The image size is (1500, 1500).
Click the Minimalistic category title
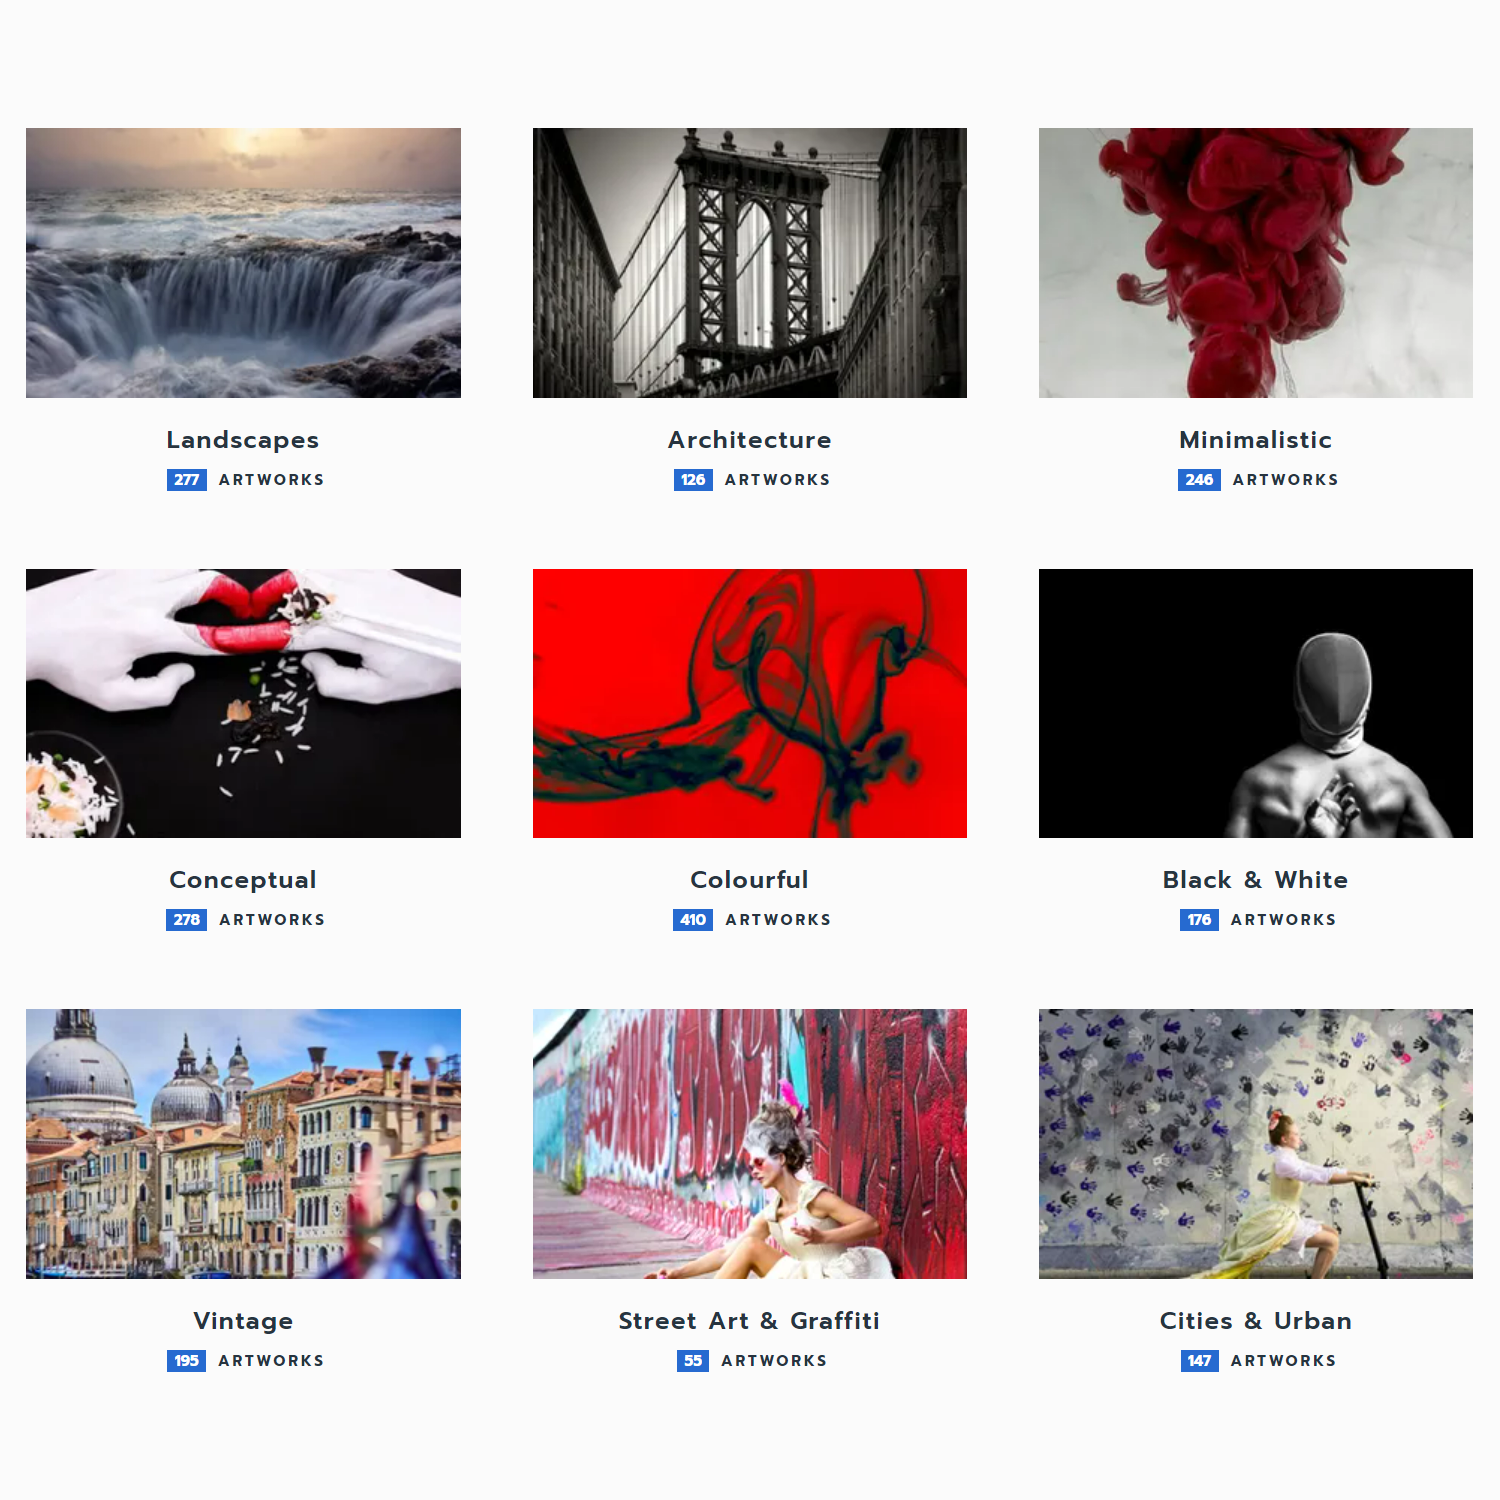pos(1256,440)
